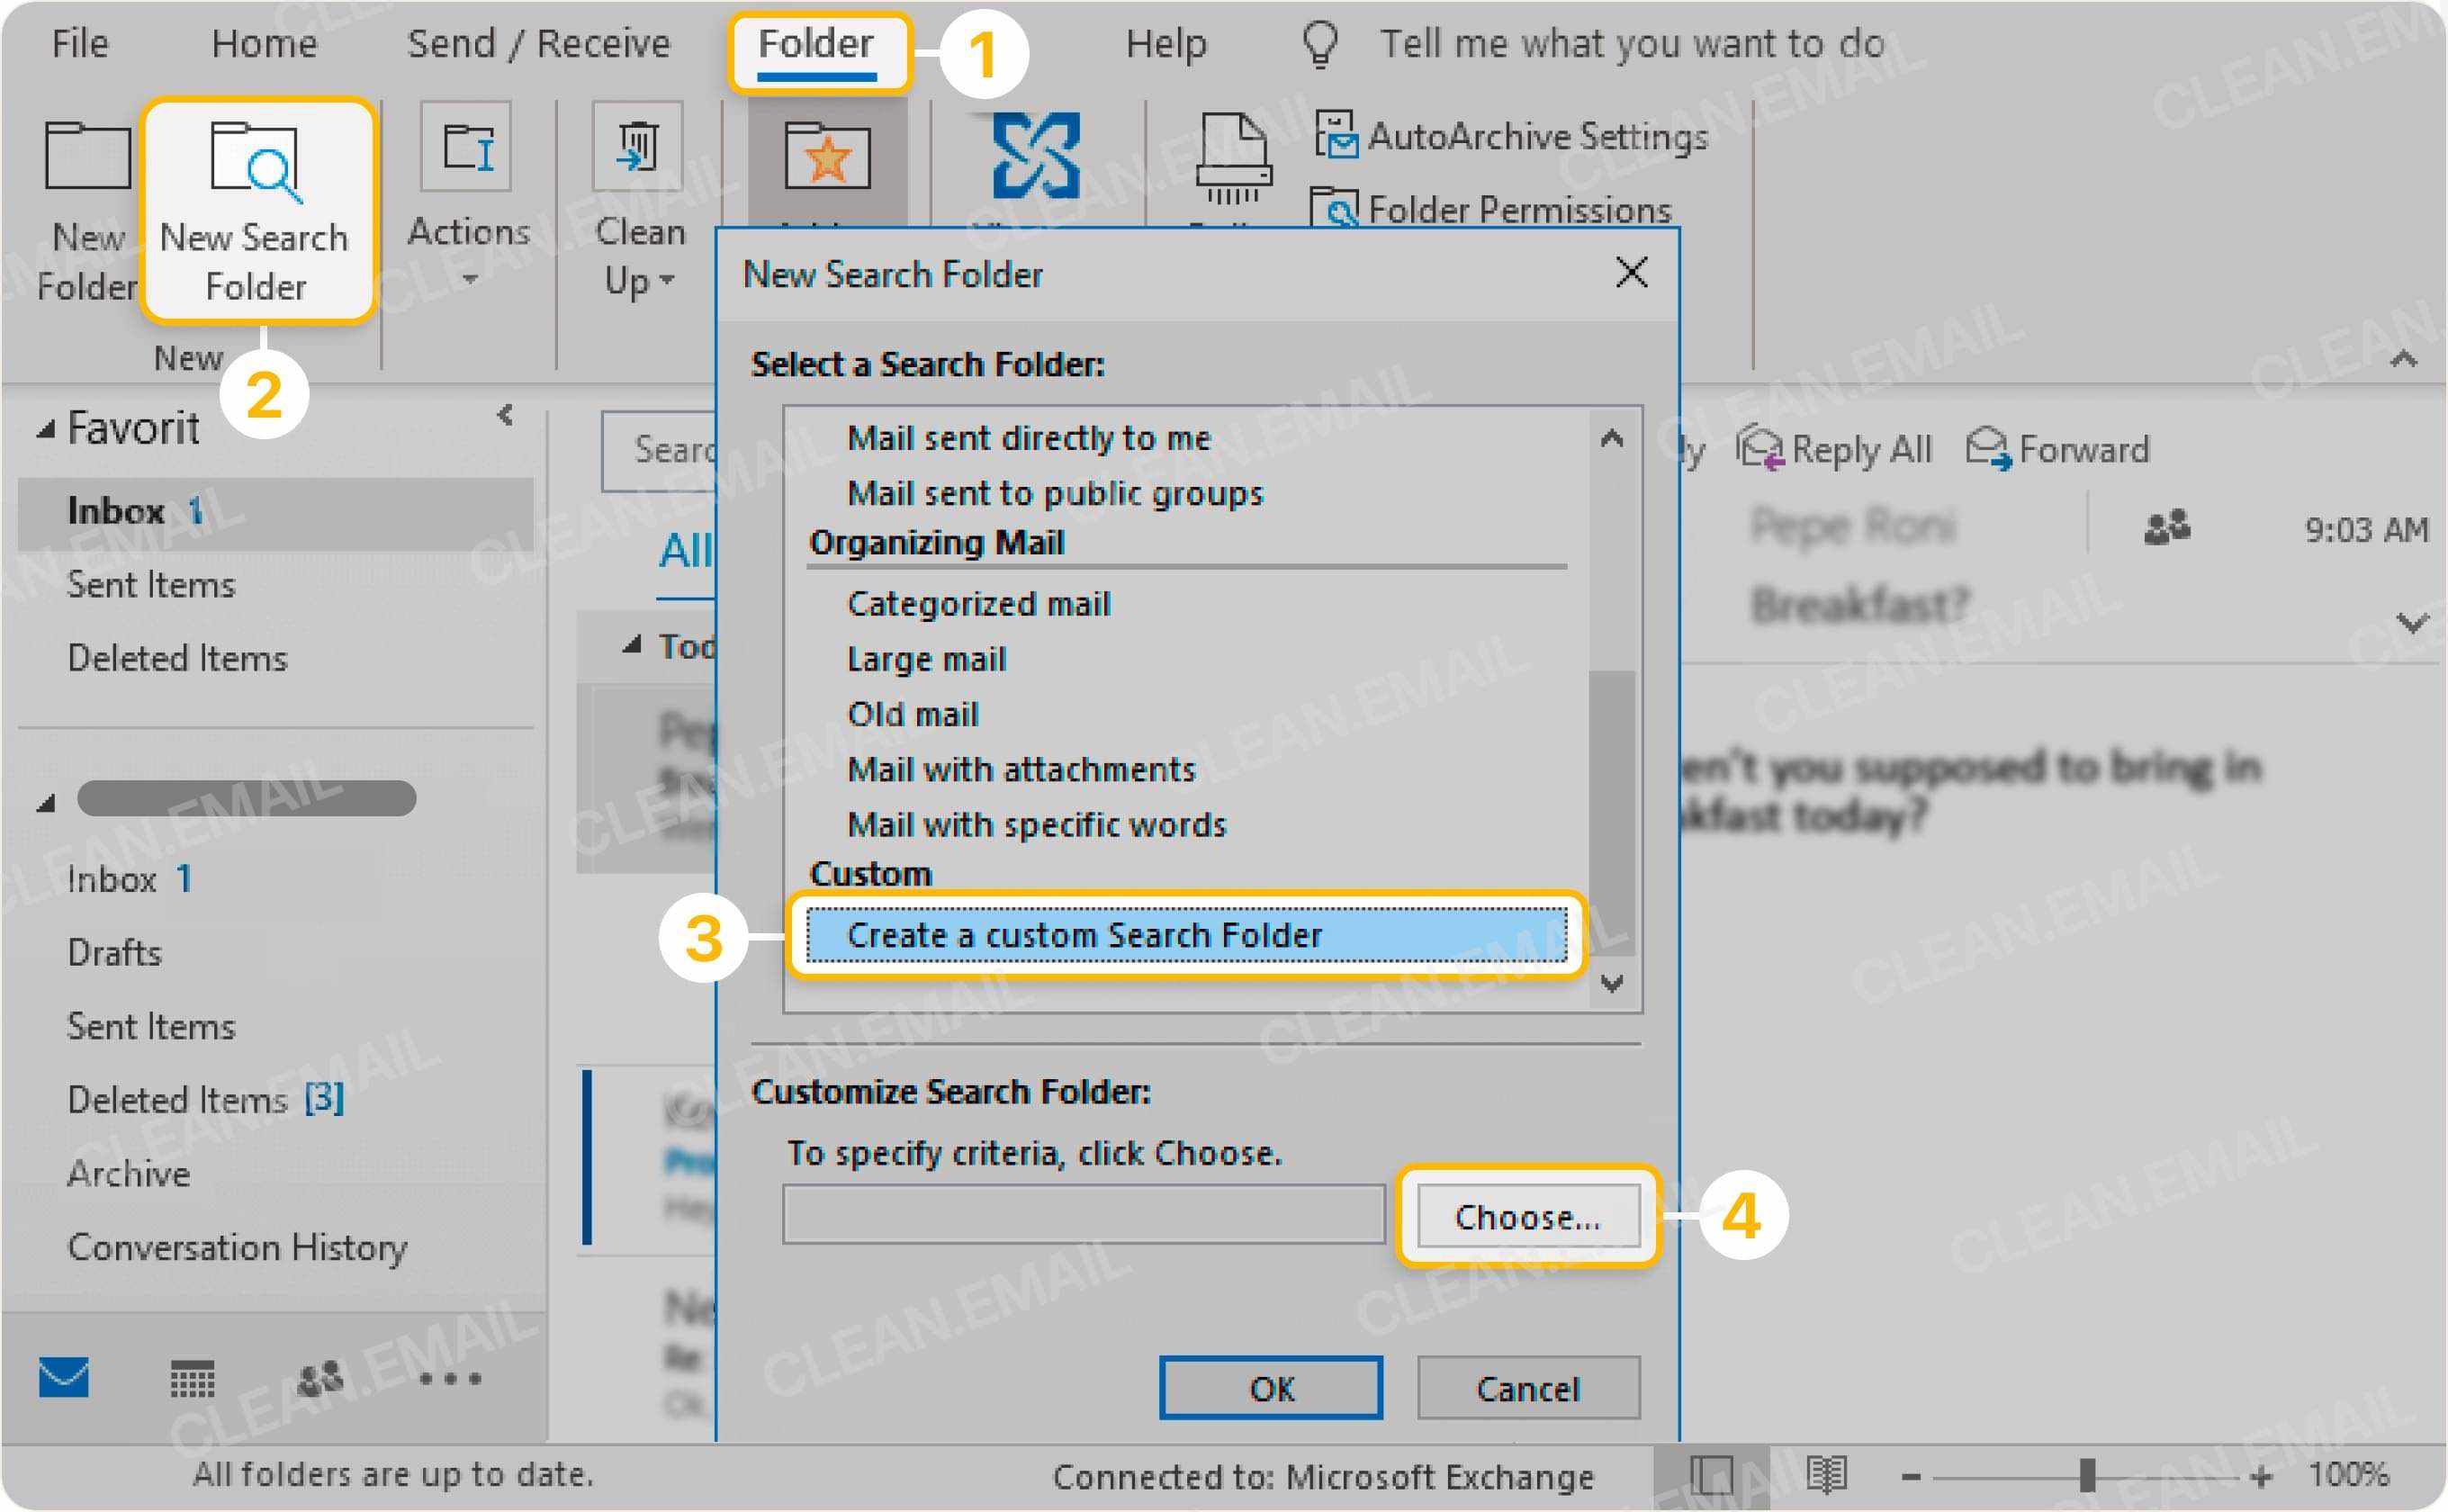Image resolution: width=2448 pixels, height=1512 pixels.
Task: Open the Calendar from the navigation bar
Action: coord(193,1380)
